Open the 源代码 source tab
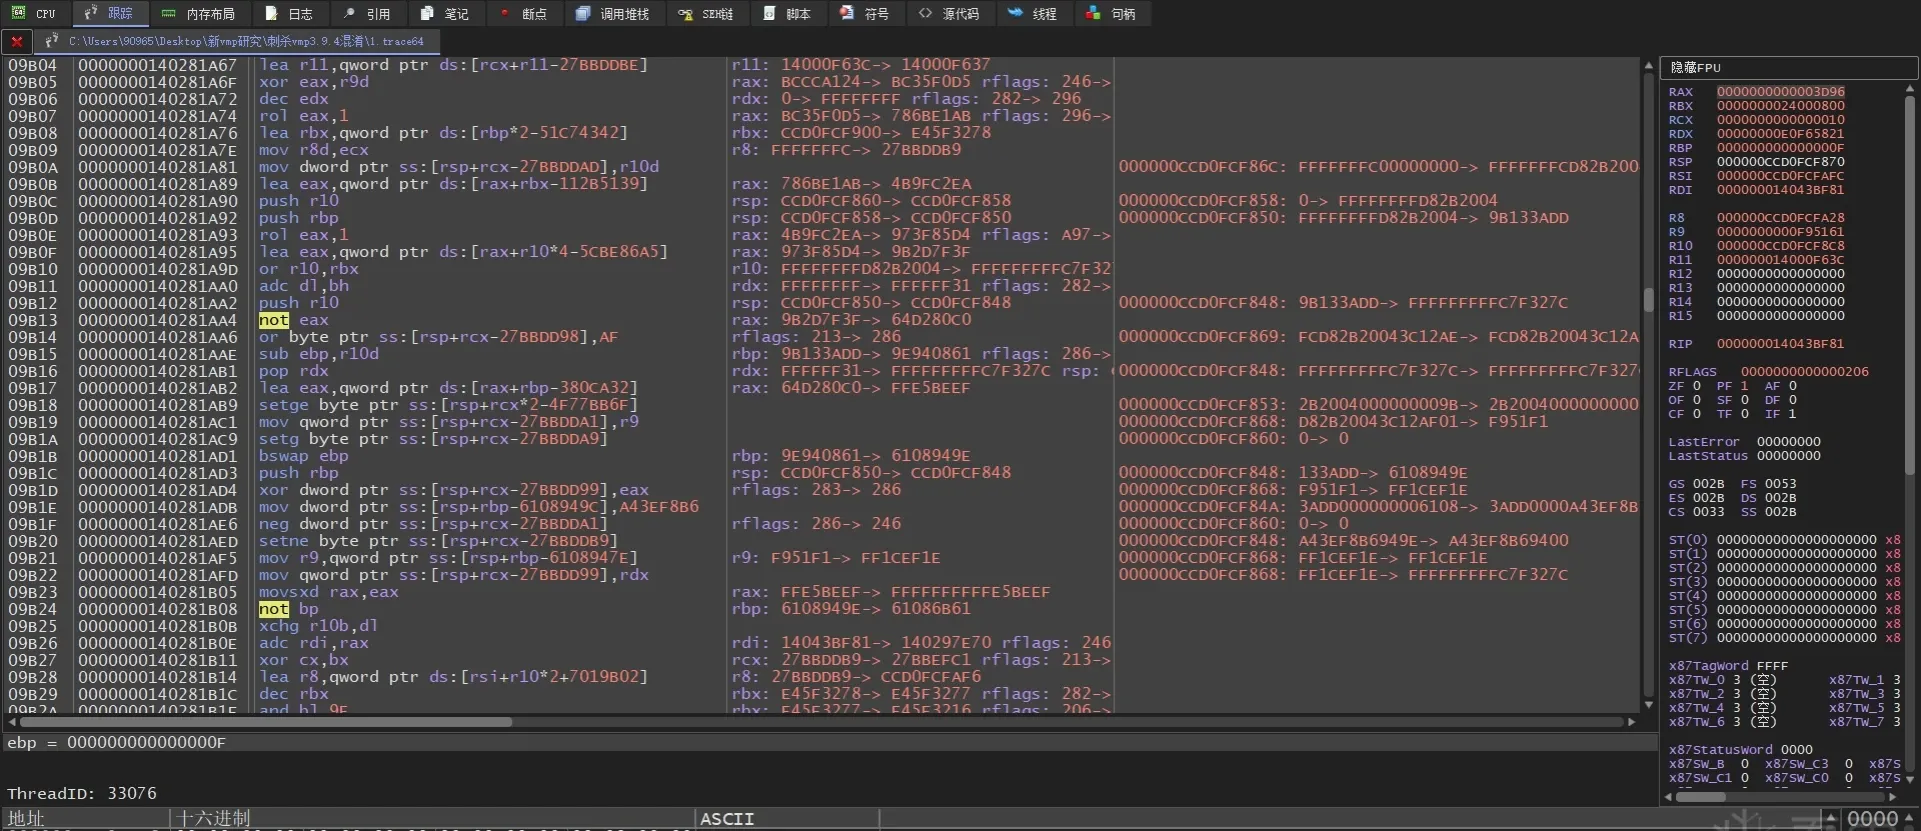 949,13
